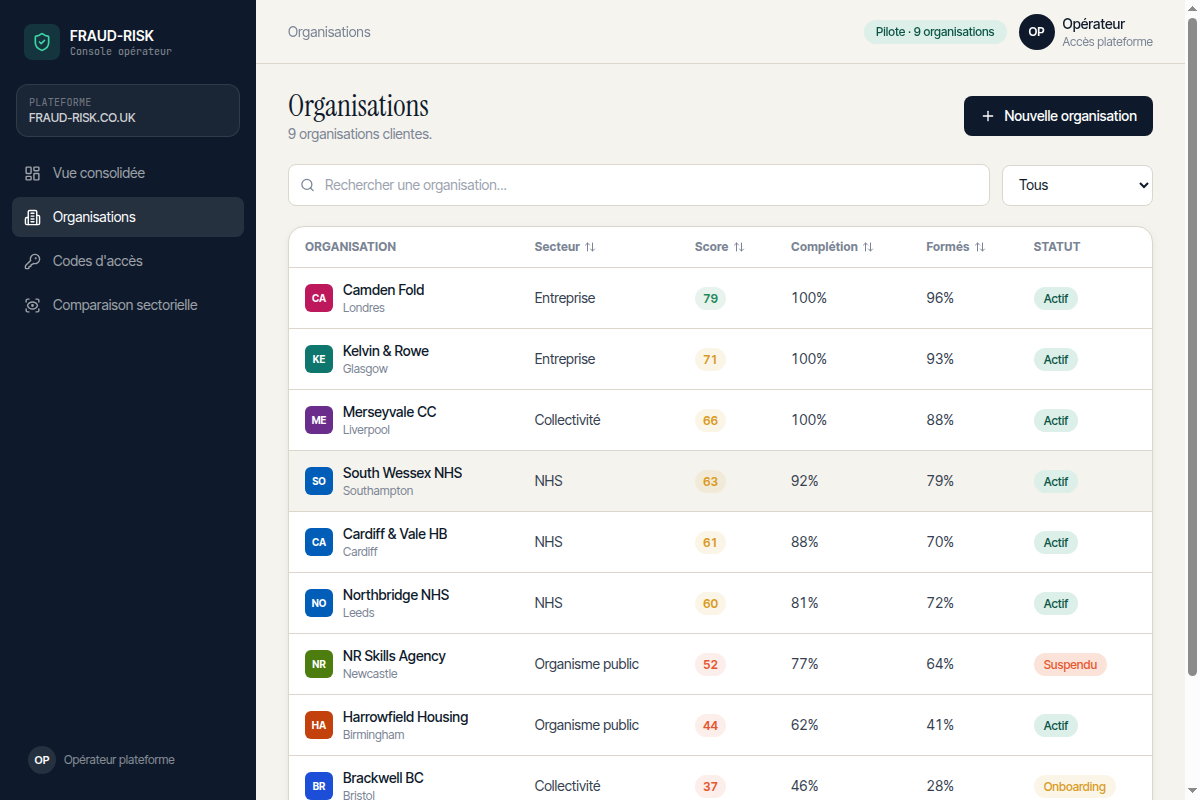Sort table by Score column
Image resolution: width=1200 pixels, height=800 pixels.
coord(719,247)
